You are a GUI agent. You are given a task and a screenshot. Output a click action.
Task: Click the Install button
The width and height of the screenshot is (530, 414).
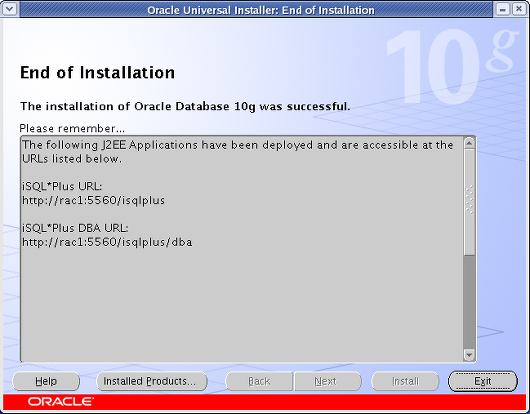pos(405,381)
